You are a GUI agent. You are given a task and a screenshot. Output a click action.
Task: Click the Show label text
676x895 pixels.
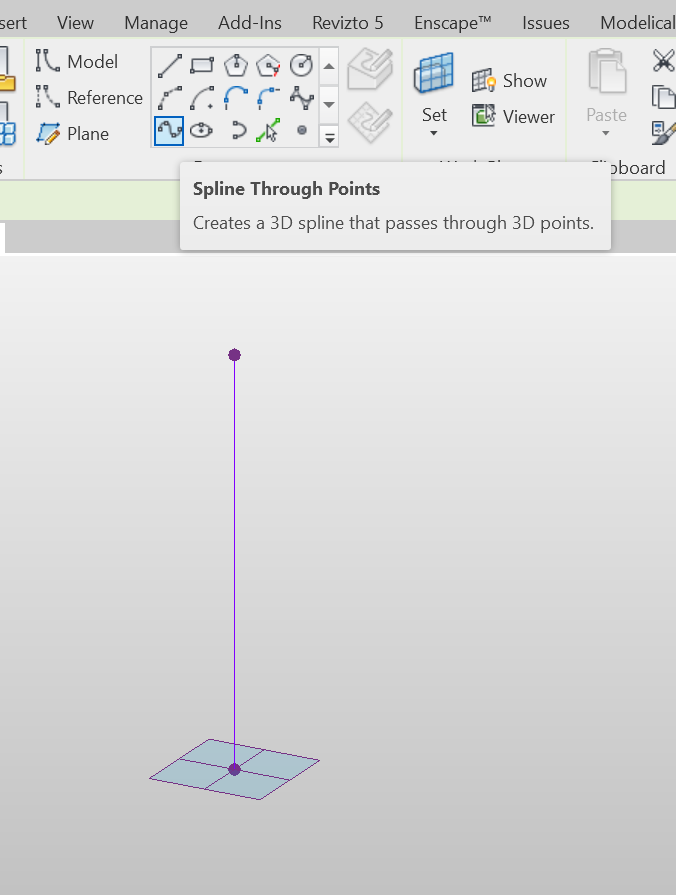[525, 80]
